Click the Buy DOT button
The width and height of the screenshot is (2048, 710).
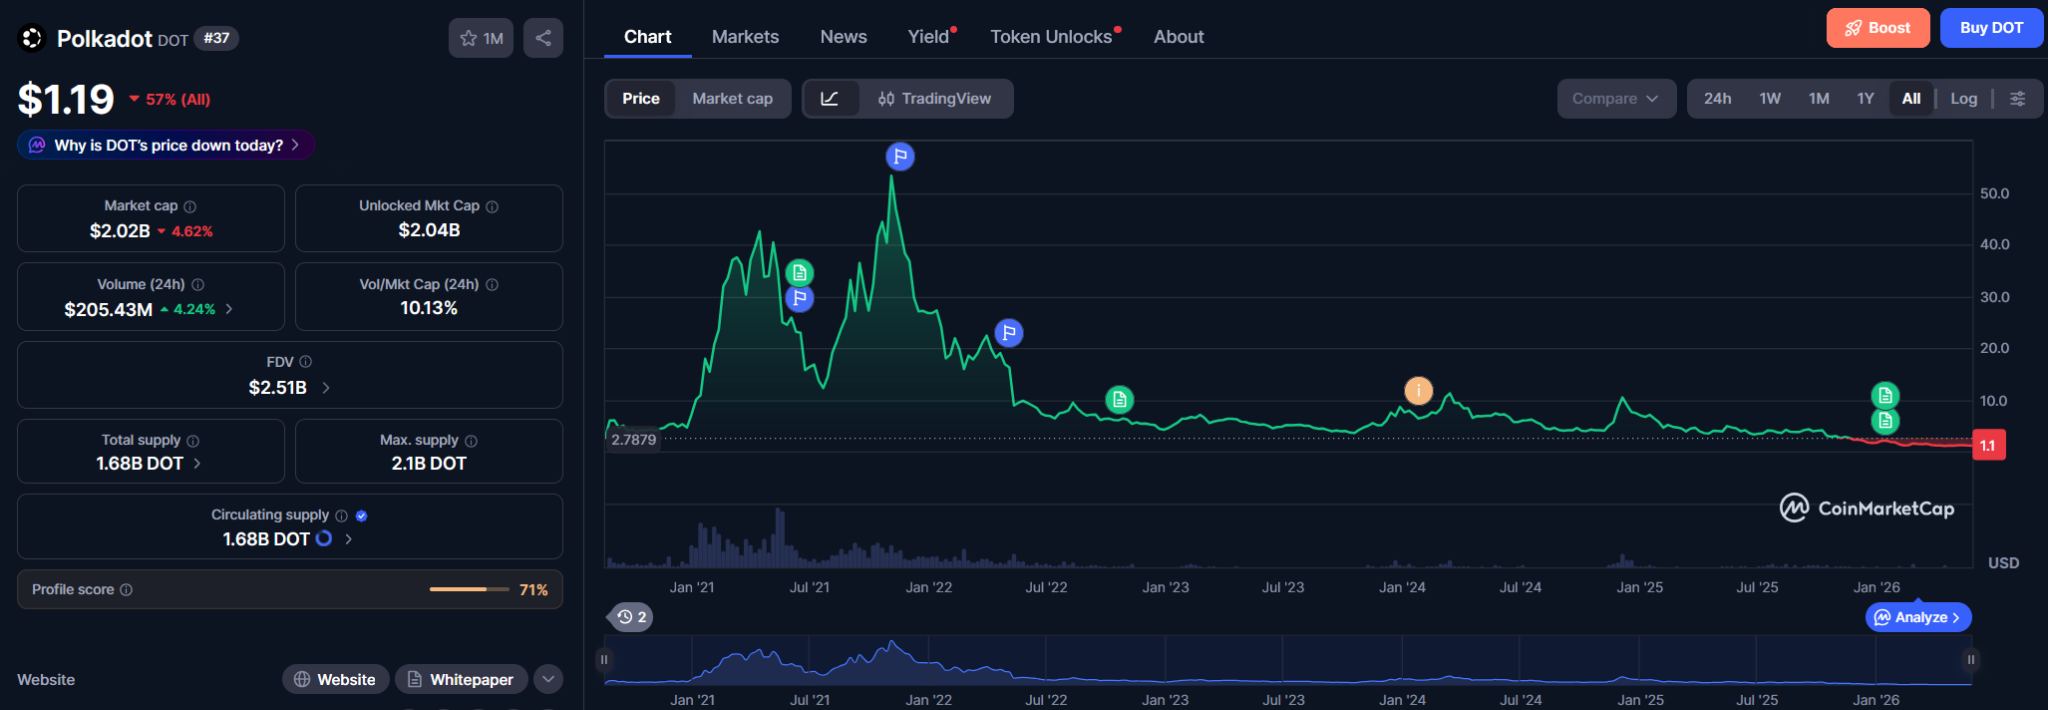click(1991, 28)
